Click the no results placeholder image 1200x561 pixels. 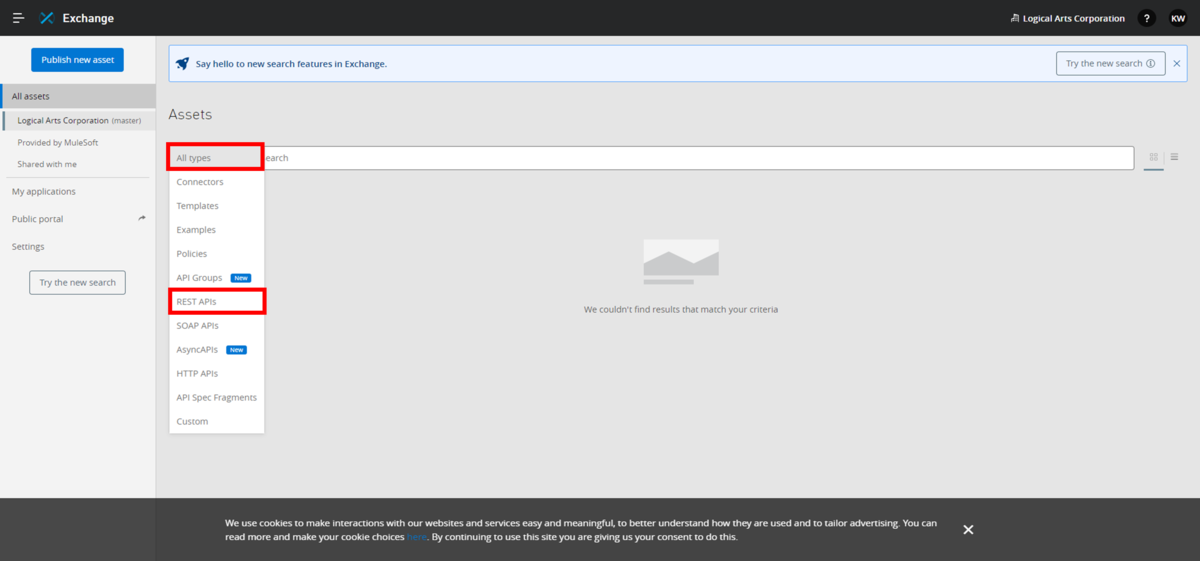681,262
